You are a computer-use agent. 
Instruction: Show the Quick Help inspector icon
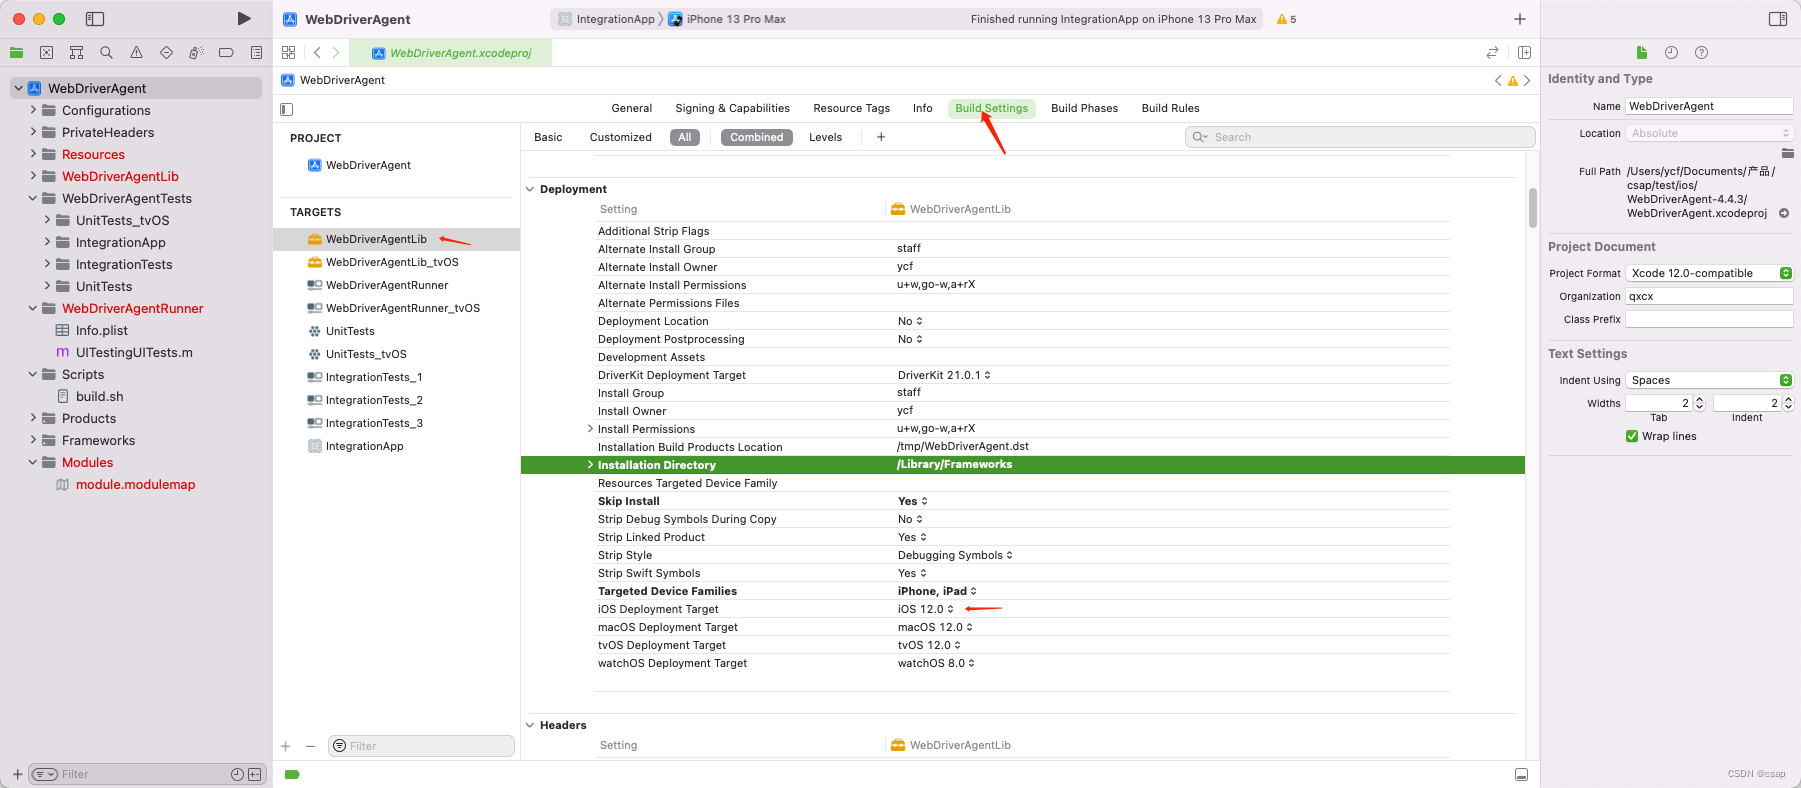(x=1701, y=52)
